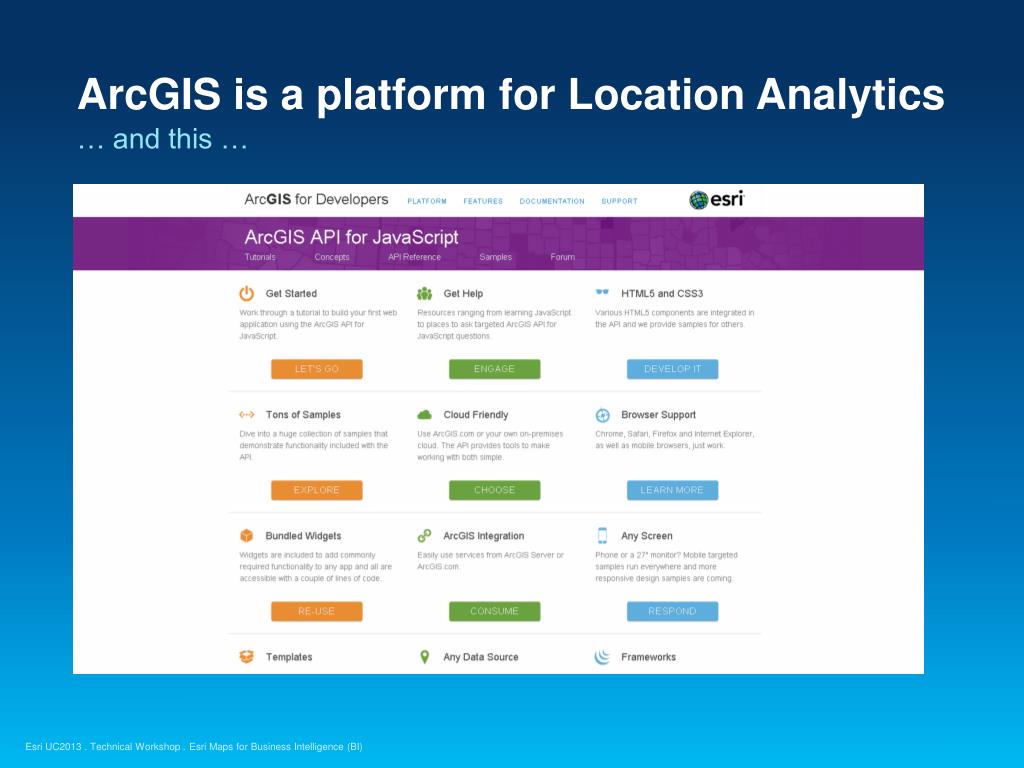Click the Any Data Source heading text
Screen dimensions: 1024x768
(x=481, y=657)
